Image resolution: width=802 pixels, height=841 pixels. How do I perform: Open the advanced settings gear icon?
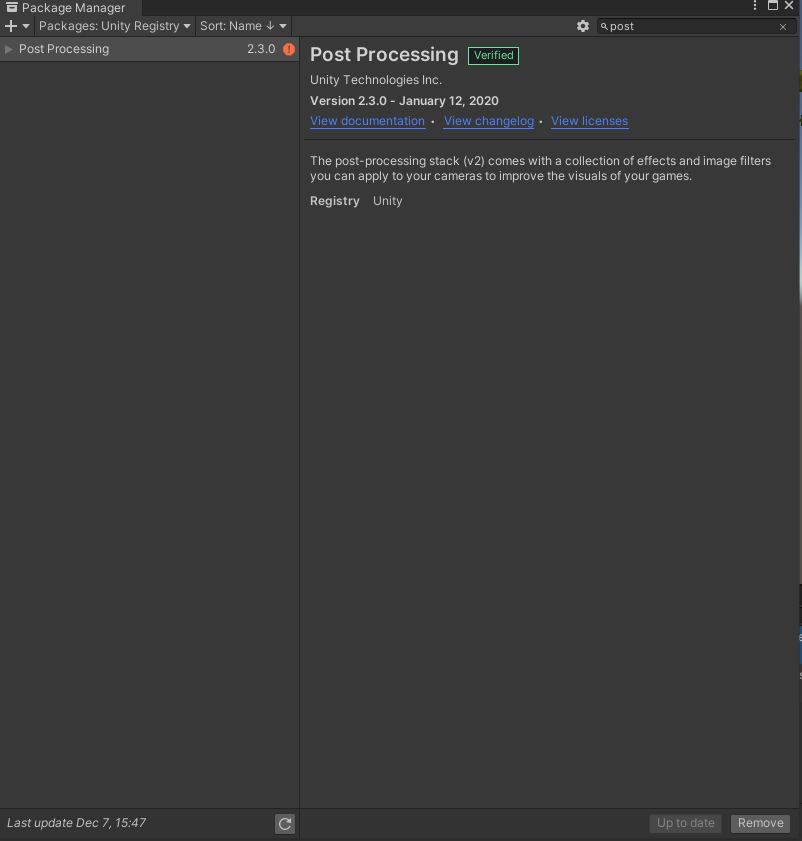(583, 26)
